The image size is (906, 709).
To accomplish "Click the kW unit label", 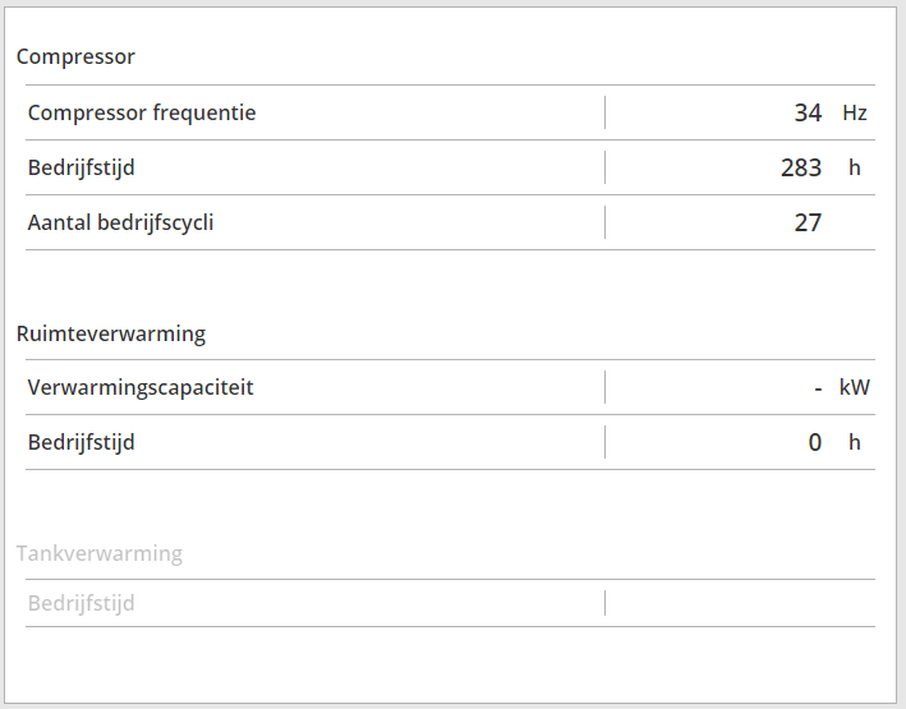I will tap(855, 387).
